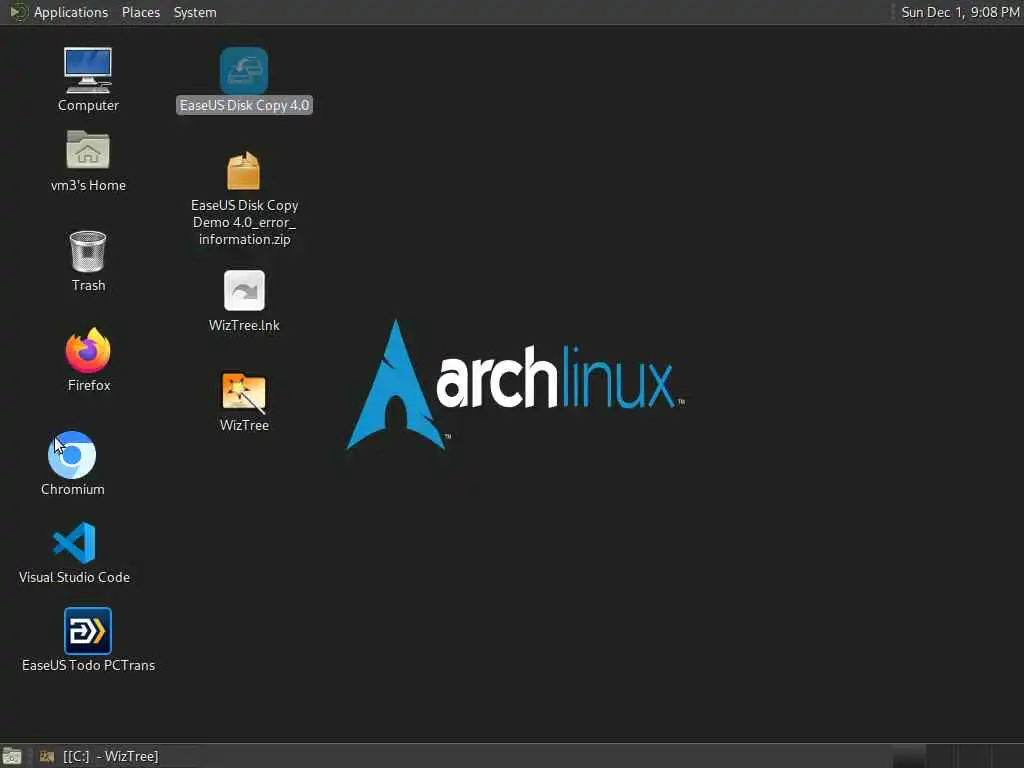Open the Applications menu
Image resolution: width=1024 pixels, height=768 pixels.
coord(71,12)
